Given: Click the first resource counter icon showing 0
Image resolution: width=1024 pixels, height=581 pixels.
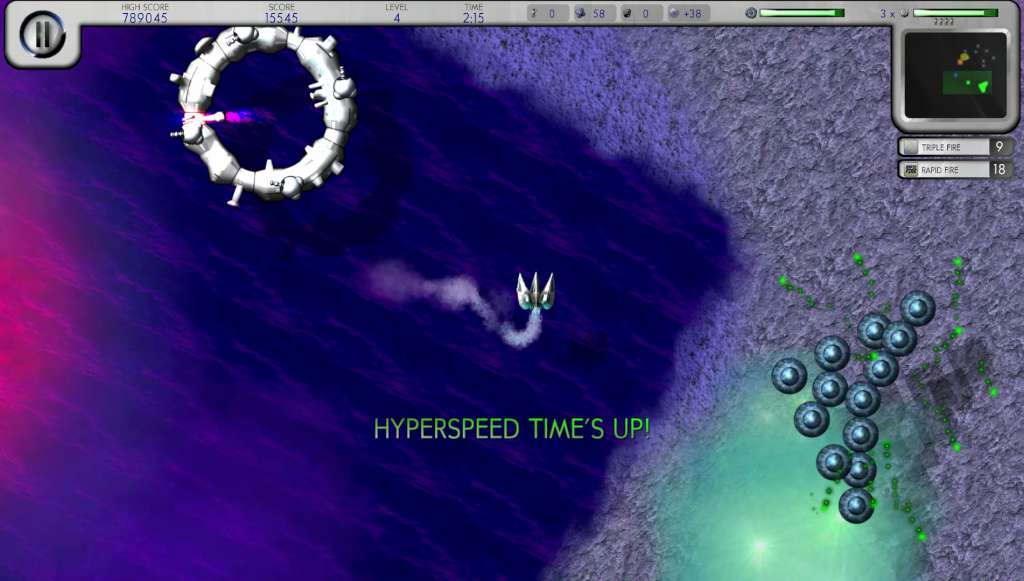Looking at the screenshot, I should 534,13.
